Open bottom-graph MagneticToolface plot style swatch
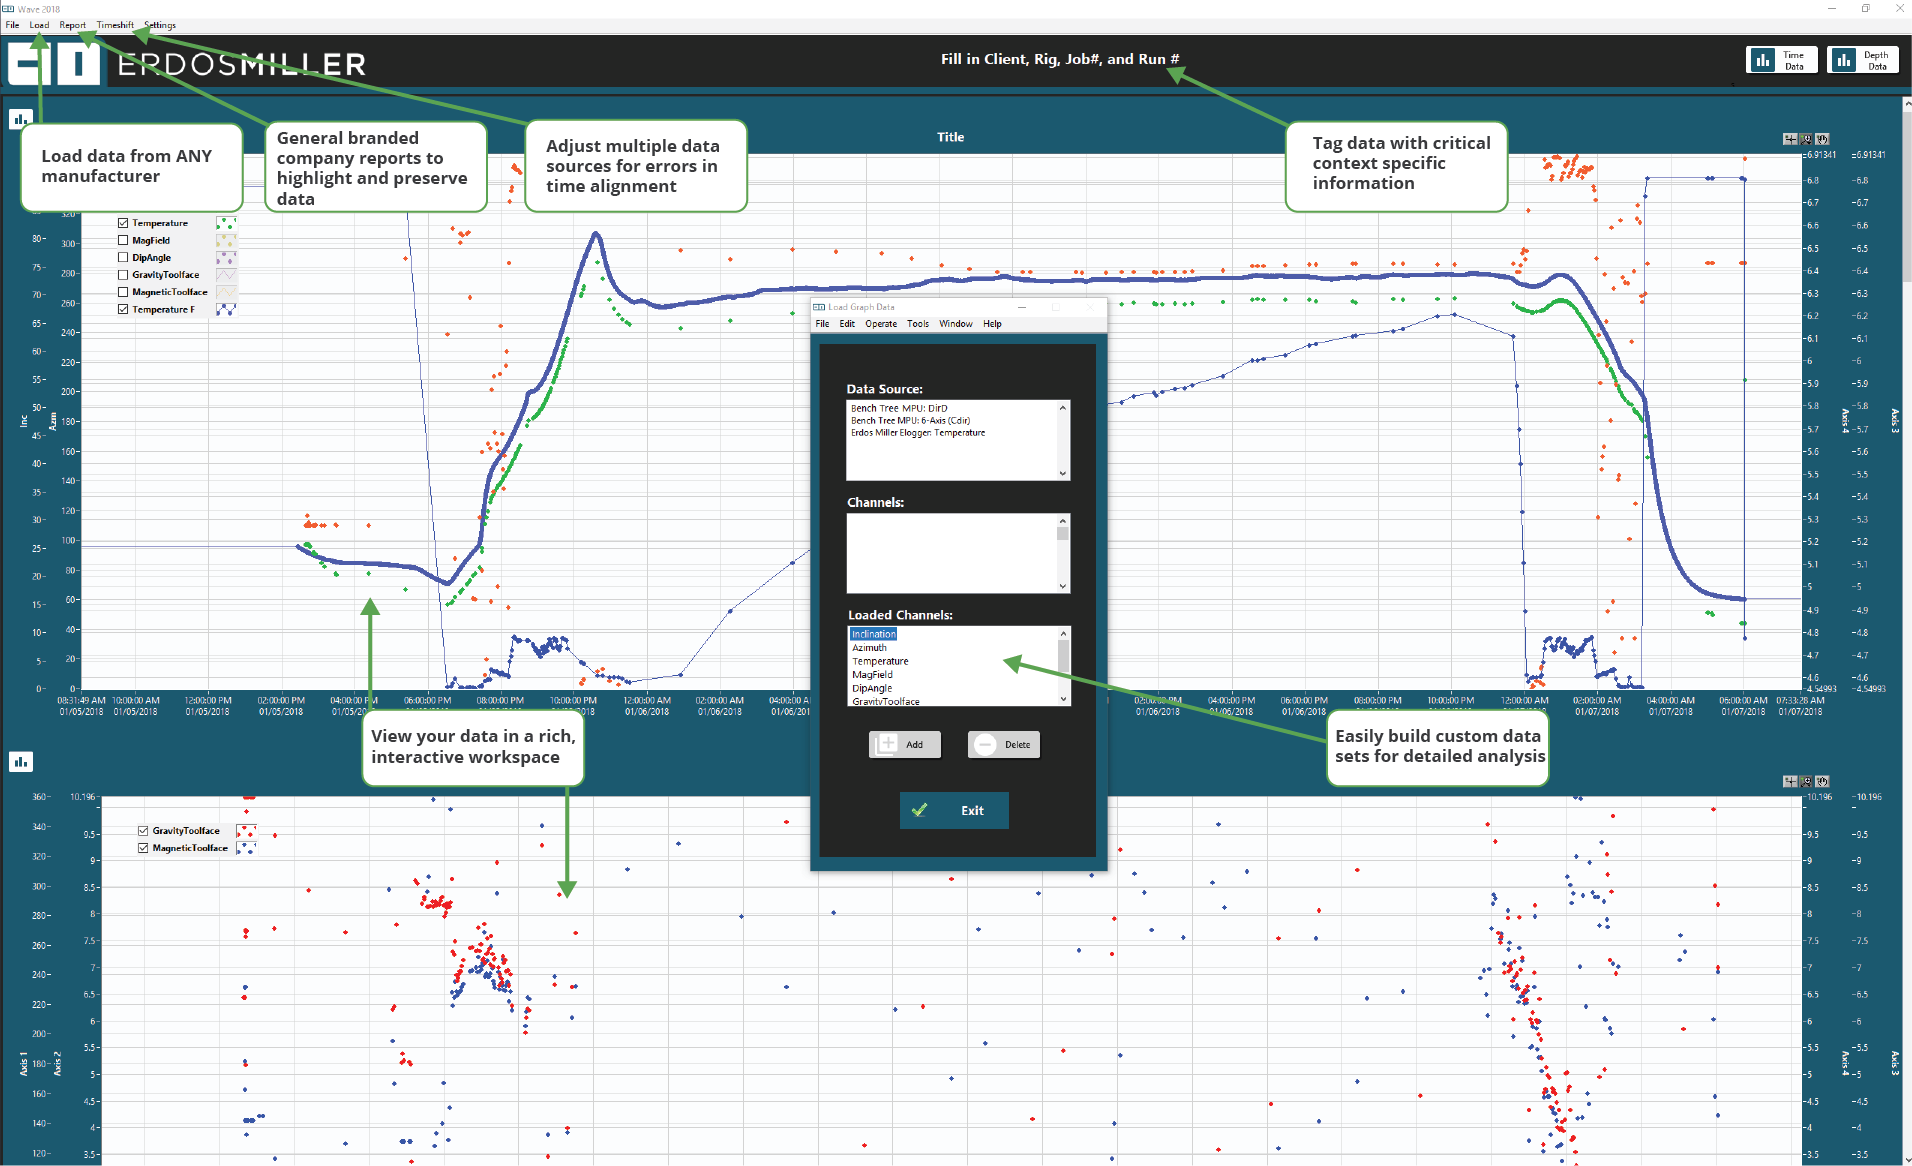This screenshot has height=1166, width=1912. click(x=247, y=848)
